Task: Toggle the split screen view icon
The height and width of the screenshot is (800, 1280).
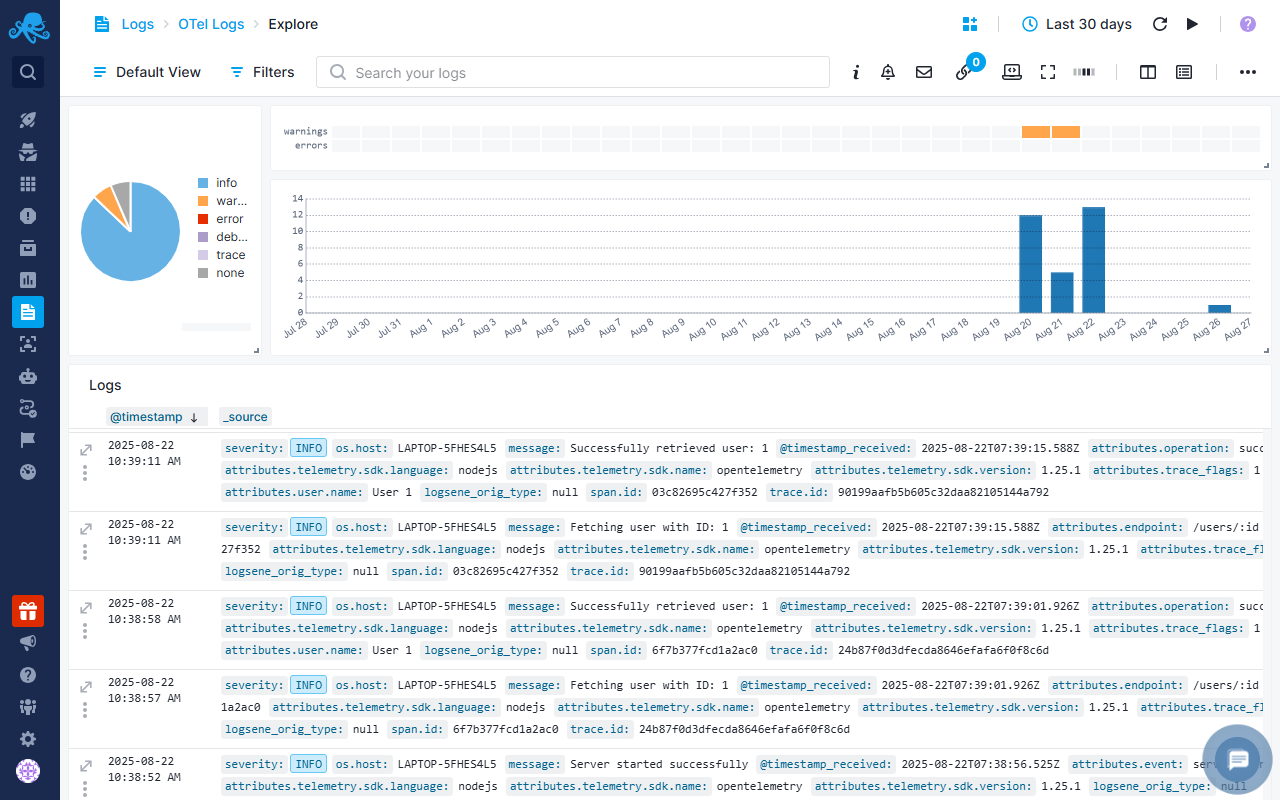Action: tap(1148, 72)
